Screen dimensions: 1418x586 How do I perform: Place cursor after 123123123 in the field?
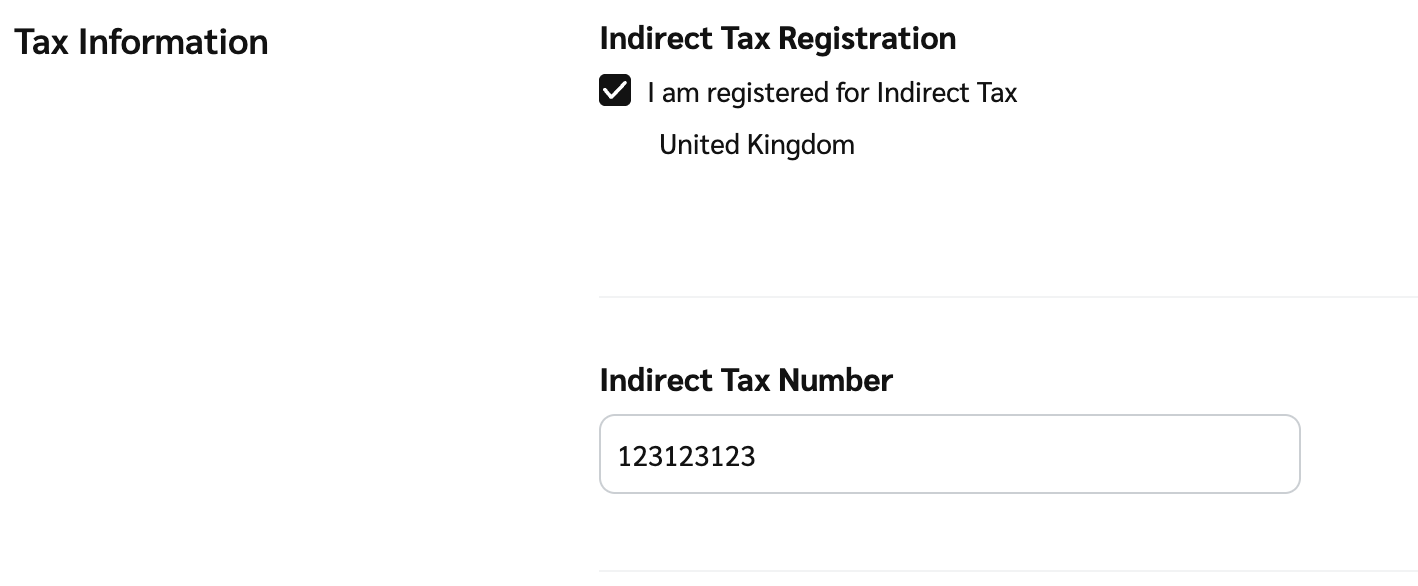coord(757,456)
